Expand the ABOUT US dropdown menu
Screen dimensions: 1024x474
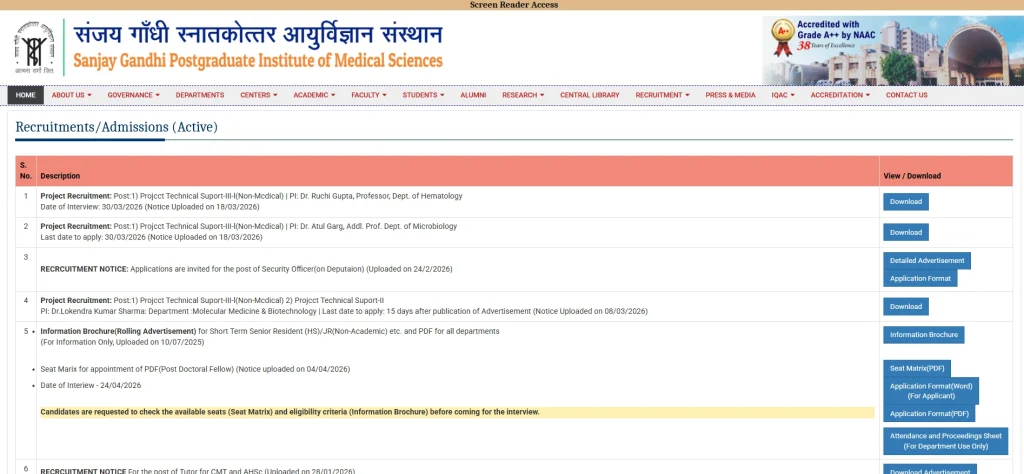click(x=71, y=95)
